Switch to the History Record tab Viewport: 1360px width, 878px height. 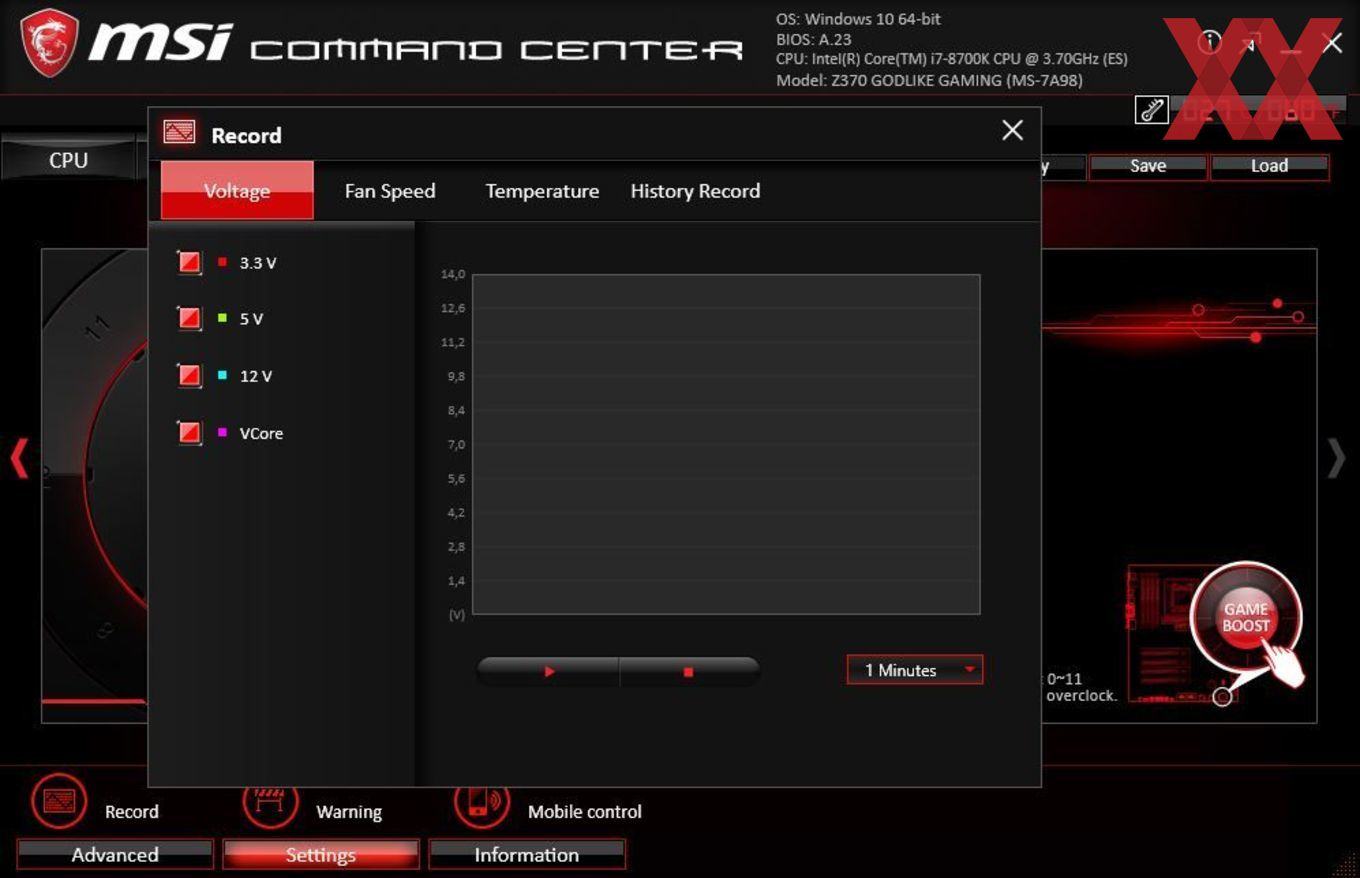(x=695, y=191)
